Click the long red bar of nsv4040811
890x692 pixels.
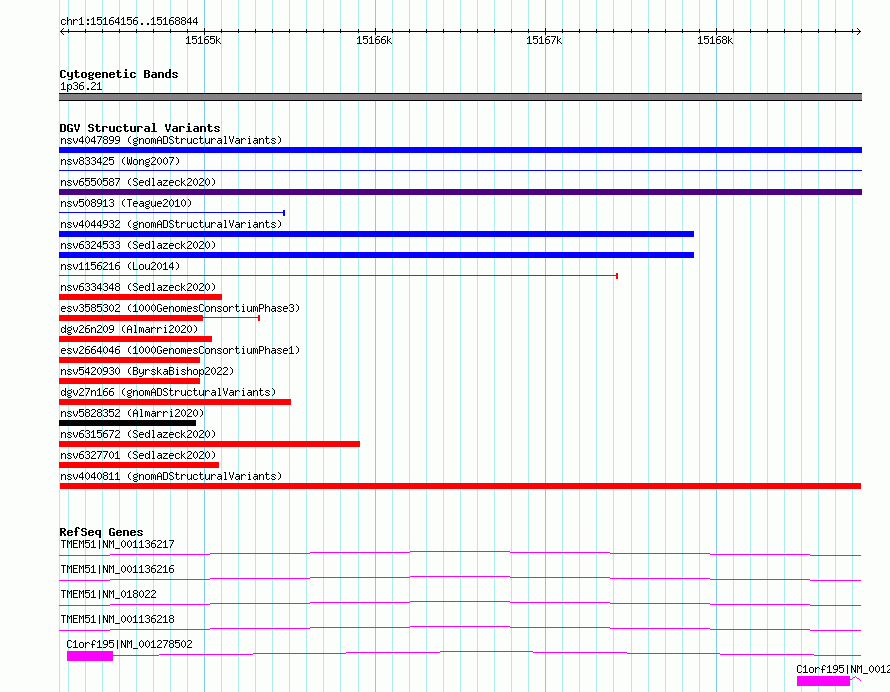[x=460, y=486]
